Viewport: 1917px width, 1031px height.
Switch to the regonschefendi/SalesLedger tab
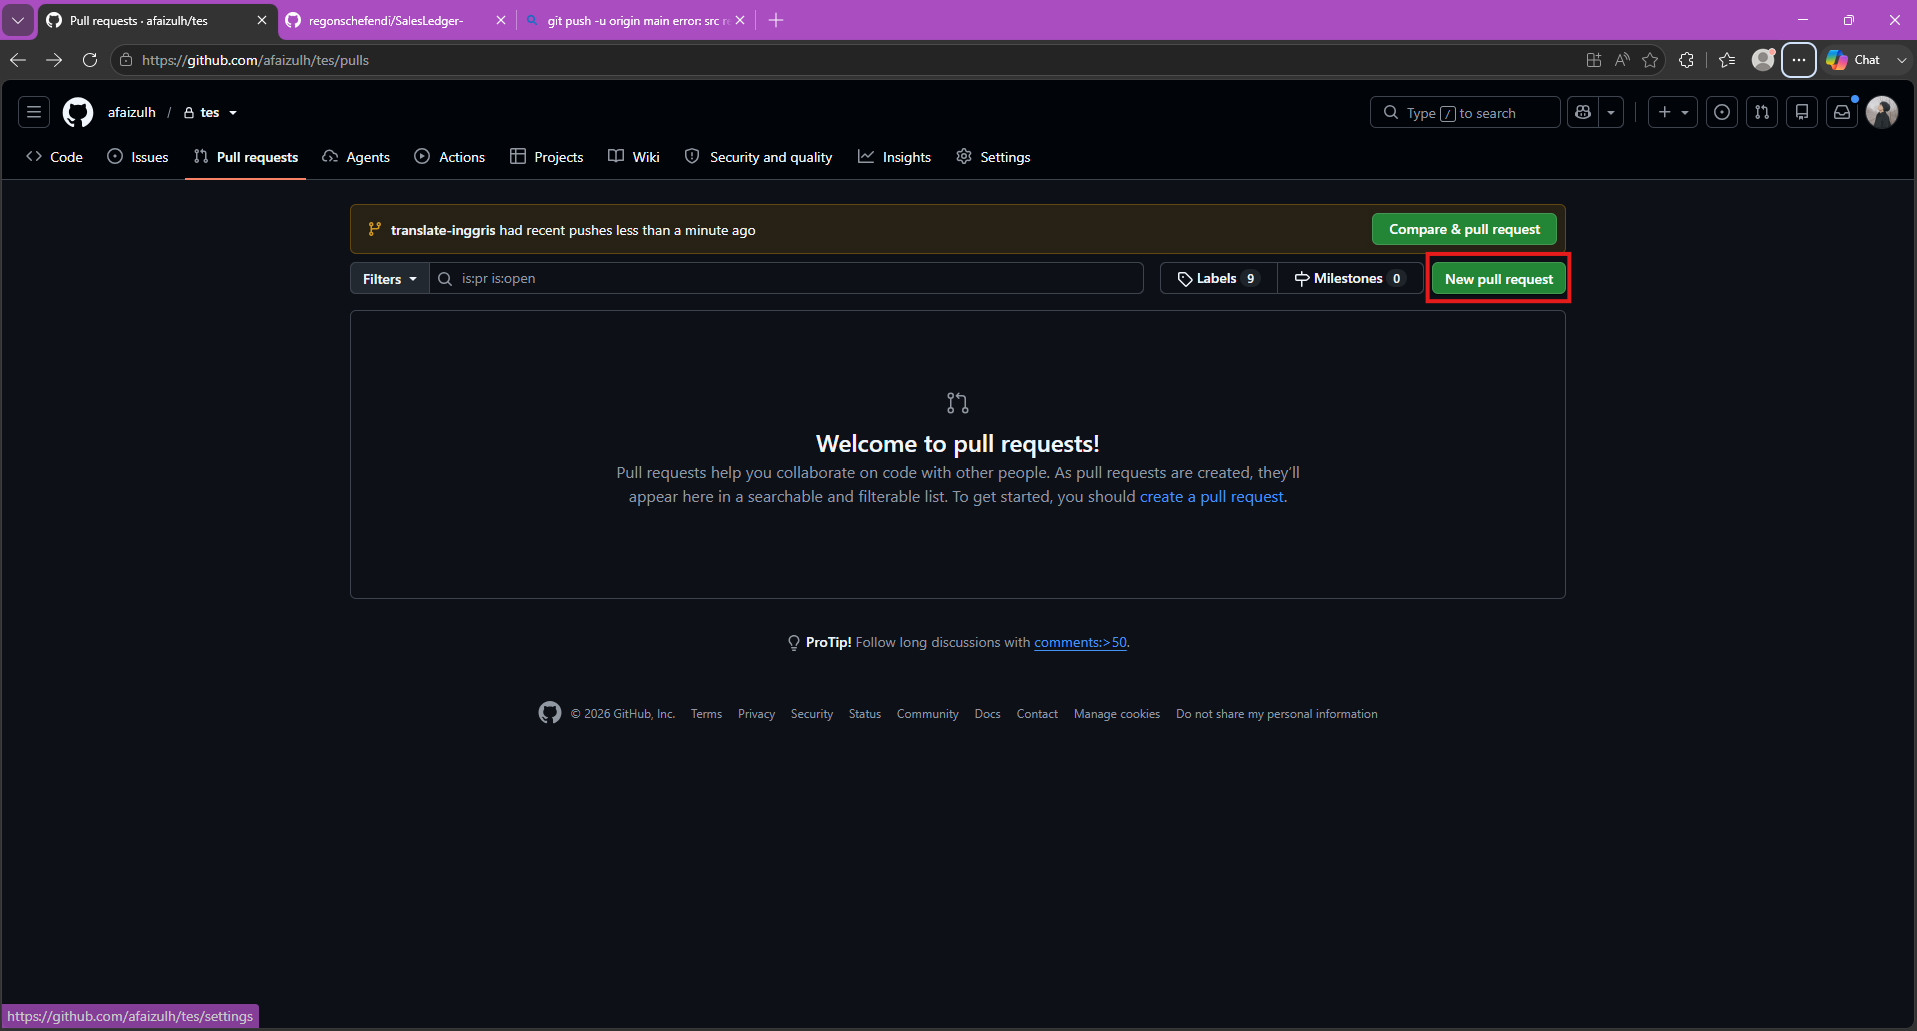386,20
